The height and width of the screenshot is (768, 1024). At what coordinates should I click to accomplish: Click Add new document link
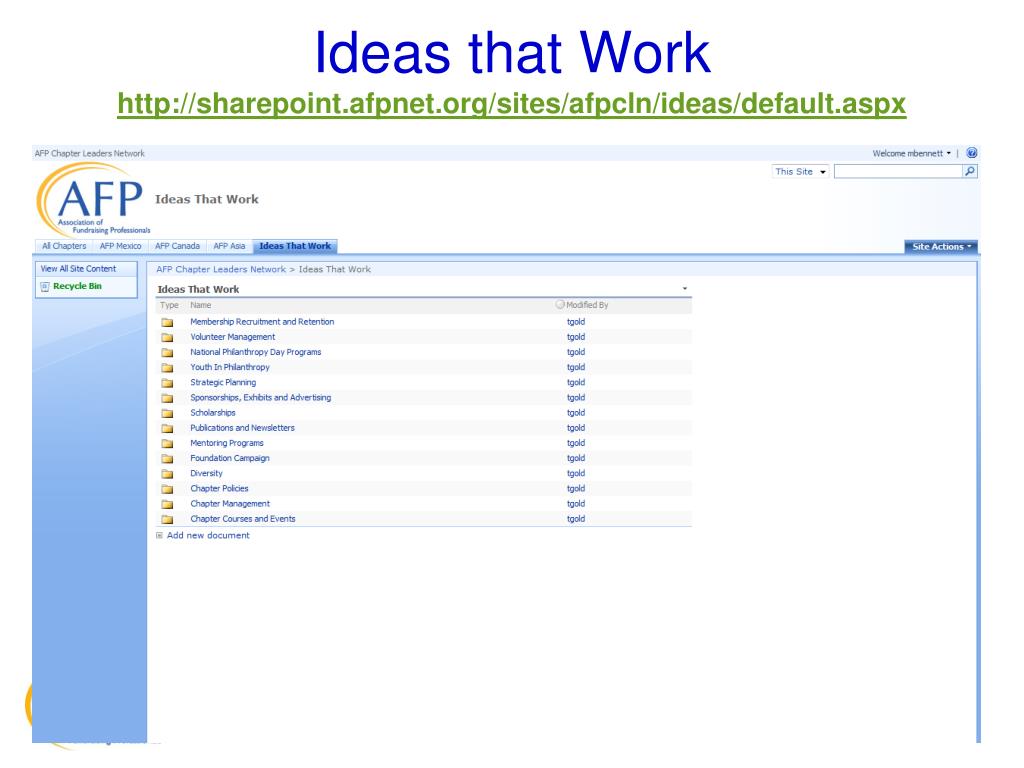(208, 536)
